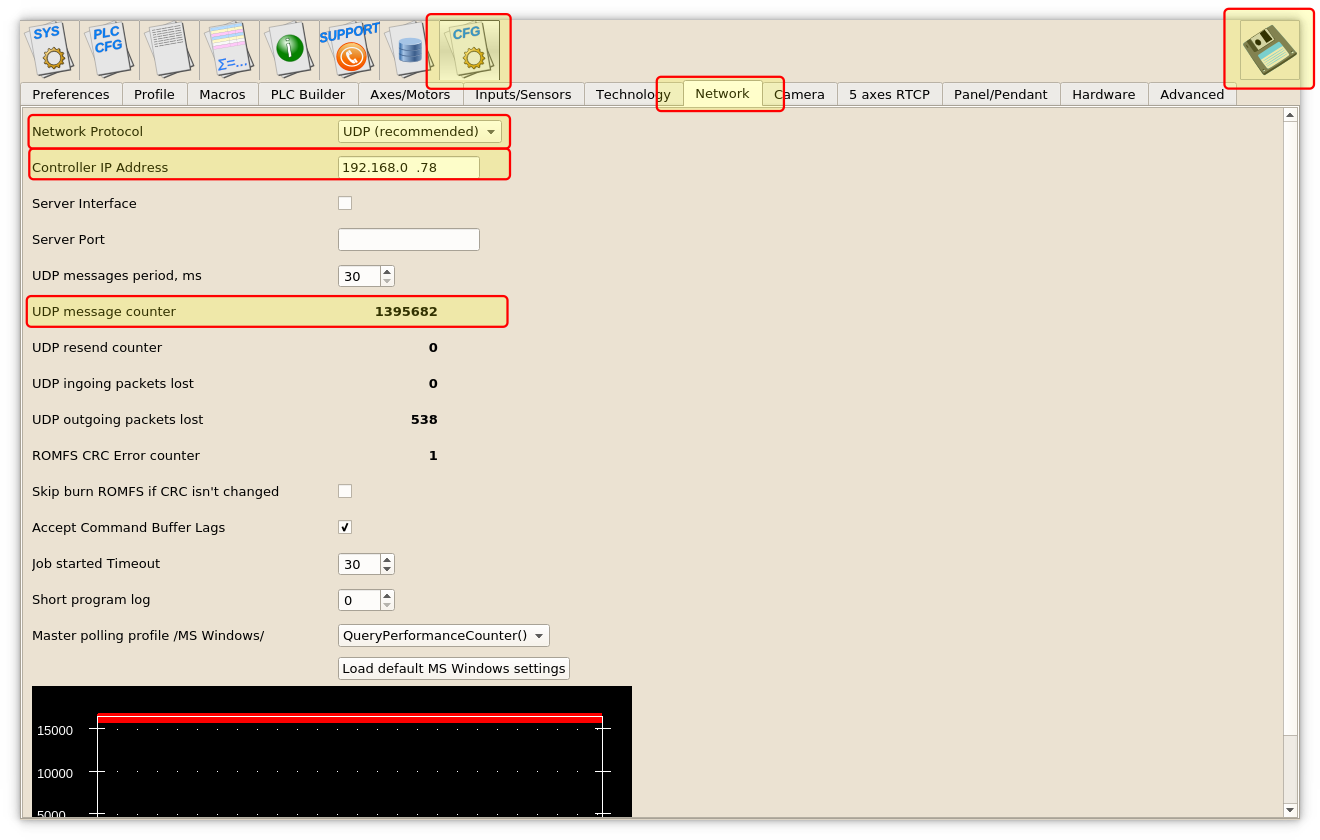Save settings with the floppy disk icon
The image size is (1320, 840).
(x=1269, y=49)
